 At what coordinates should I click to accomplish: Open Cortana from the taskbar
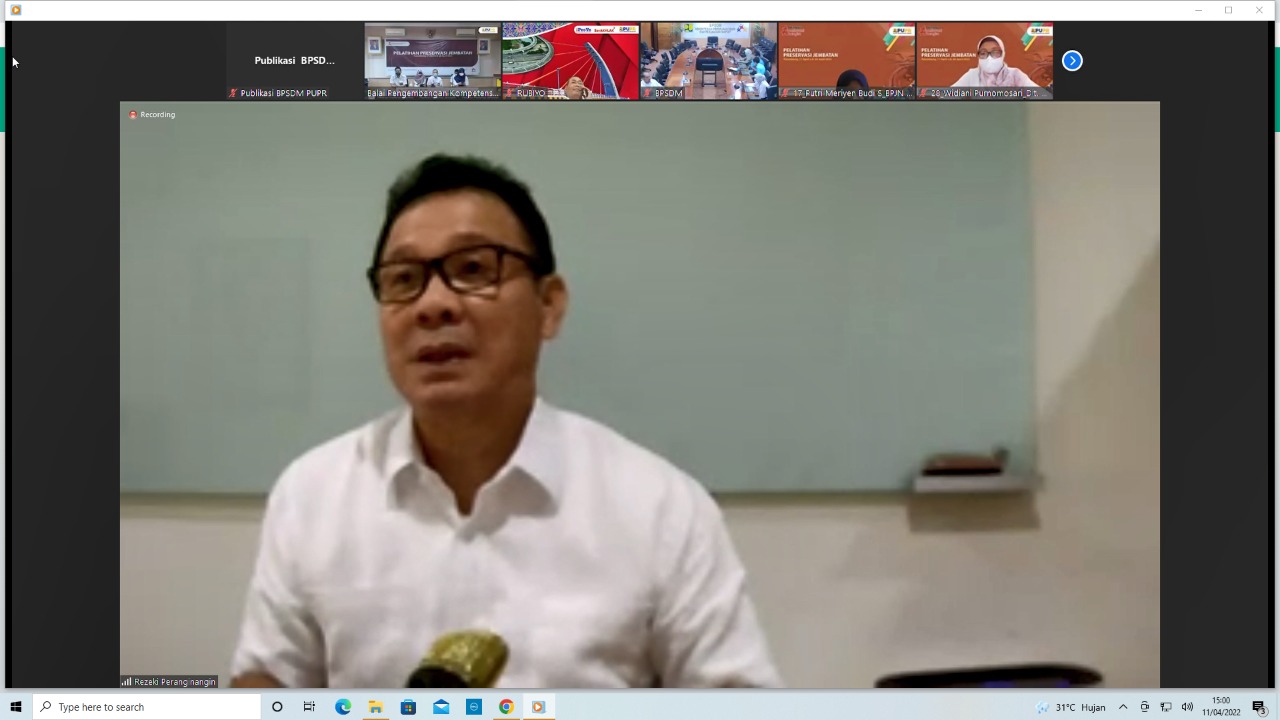click(277, 707)
